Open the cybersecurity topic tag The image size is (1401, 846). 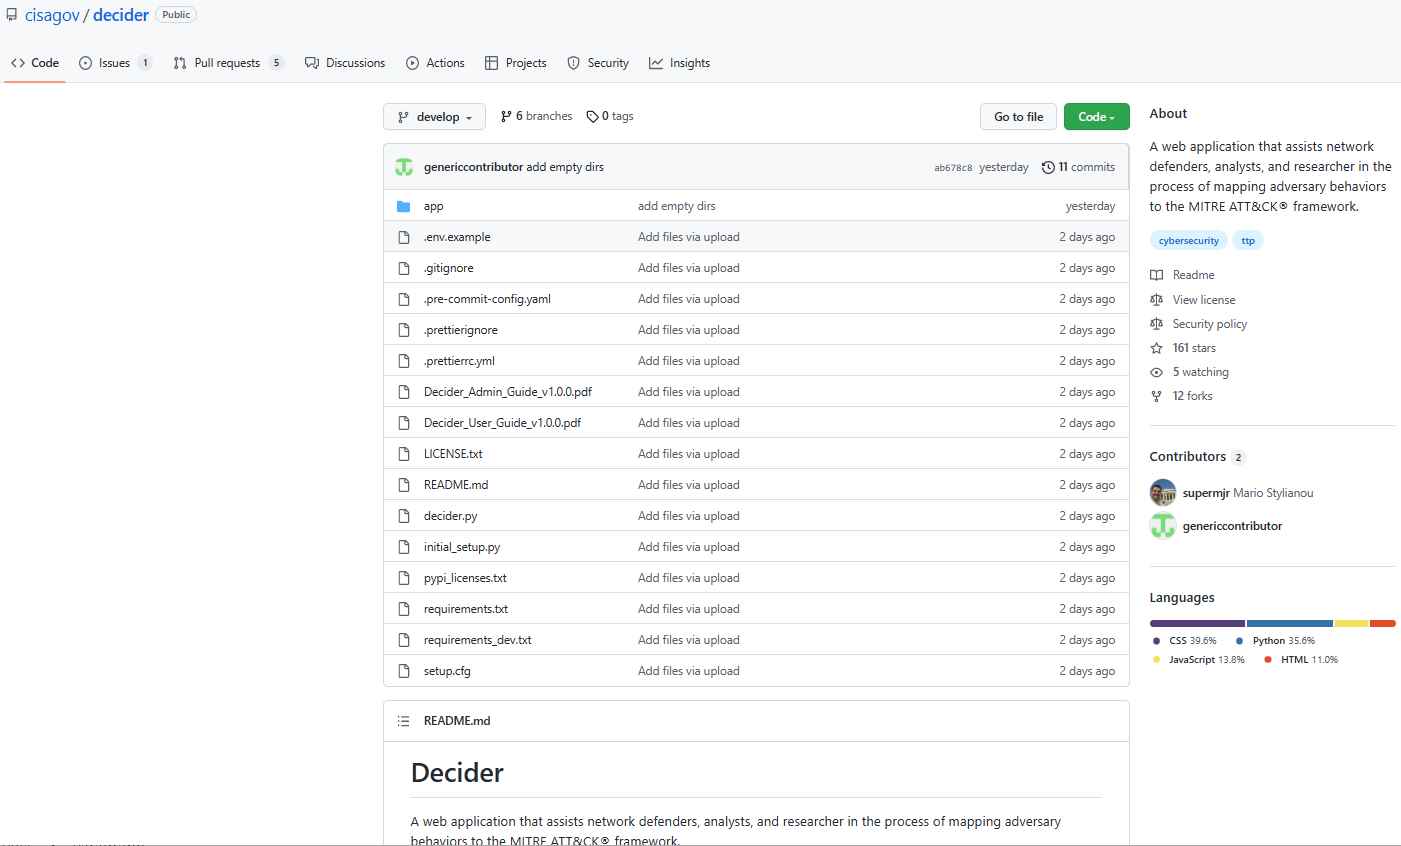pyautogui.click(x=1188, y=240)
